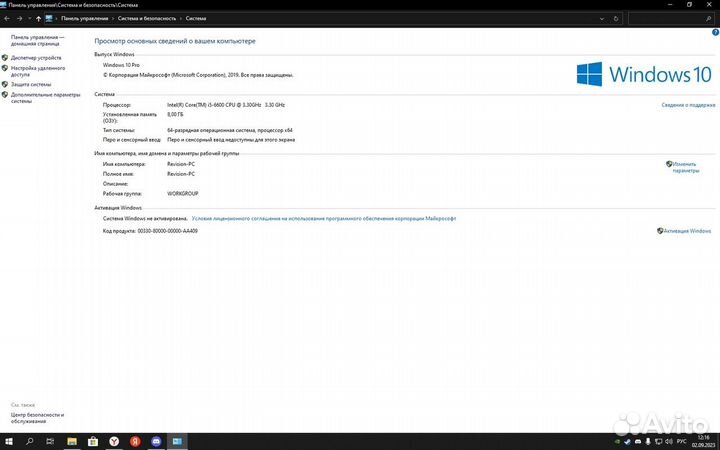This screenshot has height=450, width=720.
Task: Go up one level with up arrow
Action: [x=39, y=18]
